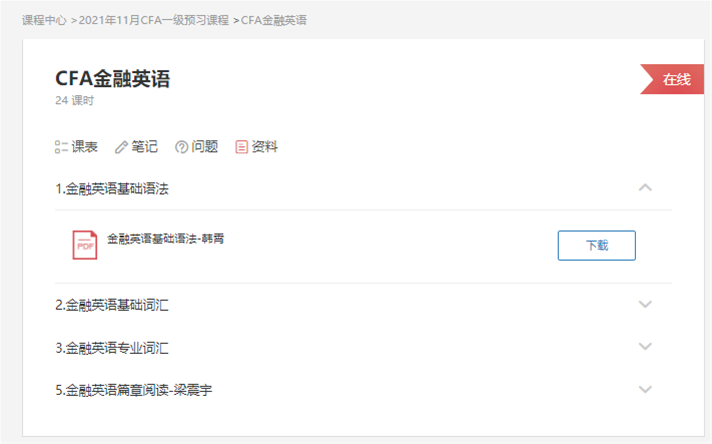Switch to the 课表 tab
Viewport: 712px width, 444px height.
84,147
